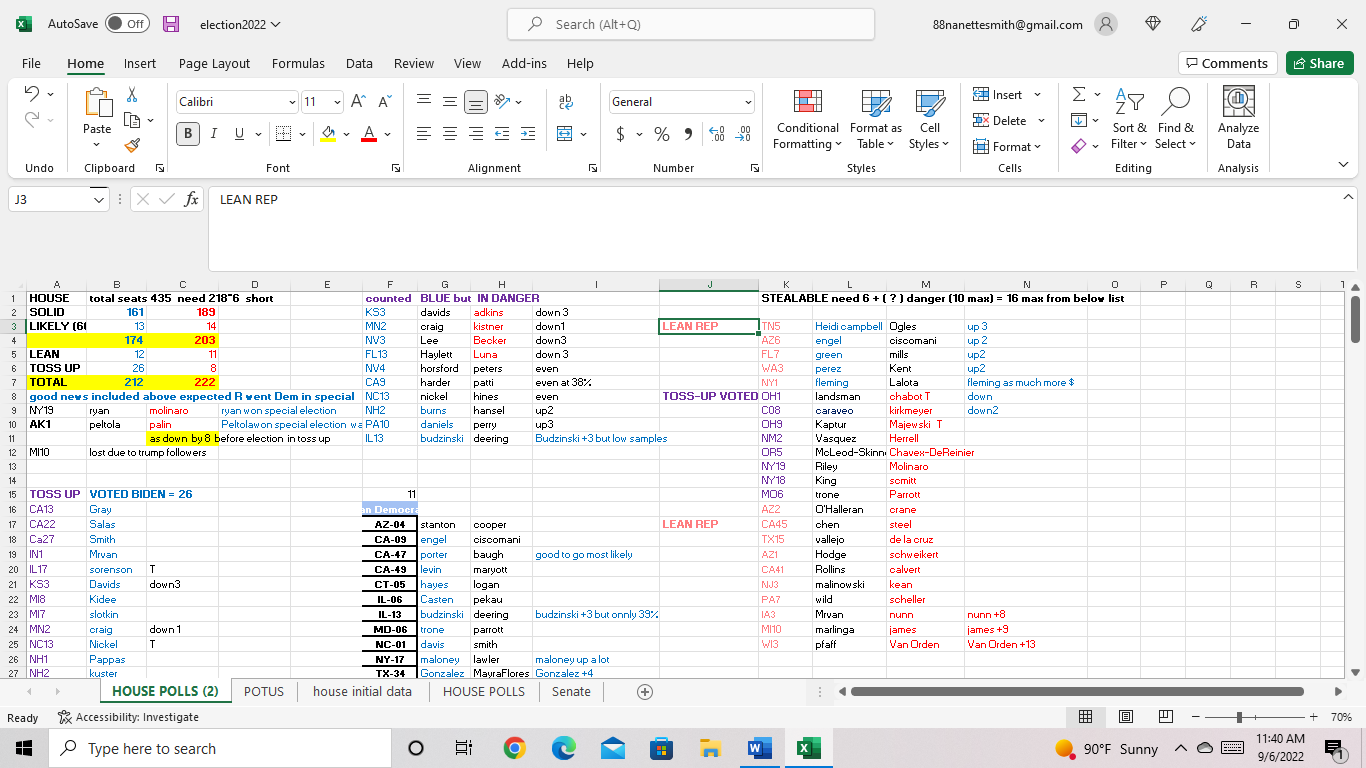
Task: Apply percent style to the cell
Action: (x=662, y=134)
